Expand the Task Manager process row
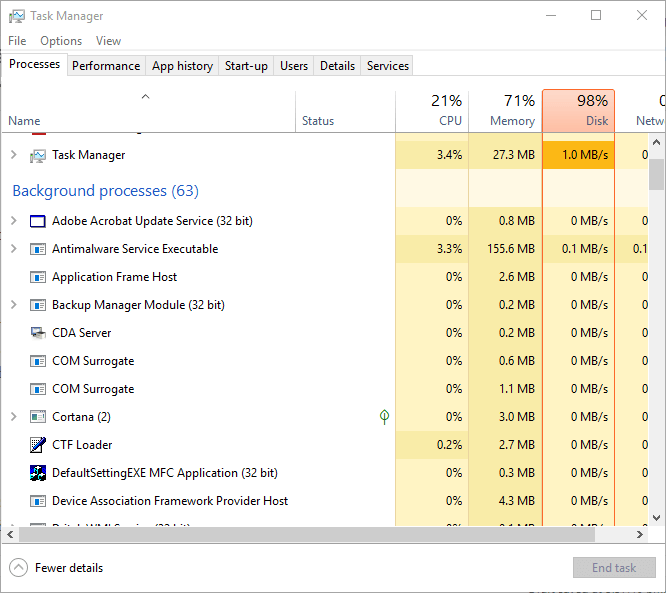The height and width of the screenshot is (593, 666). (14, 155)
